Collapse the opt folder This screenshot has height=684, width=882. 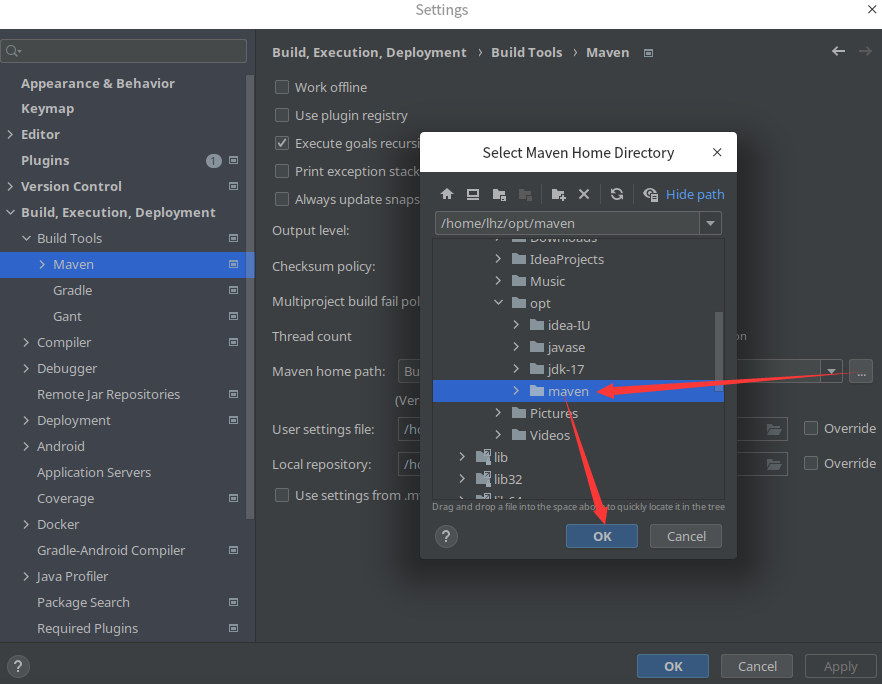[x=498, y=303]
